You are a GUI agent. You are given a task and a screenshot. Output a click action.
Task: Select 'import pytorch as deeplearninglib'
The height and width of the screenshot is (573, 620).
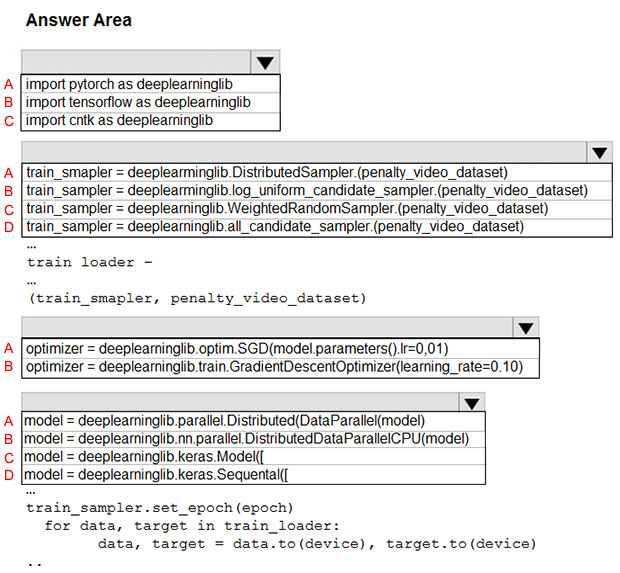tap(151, 84)
